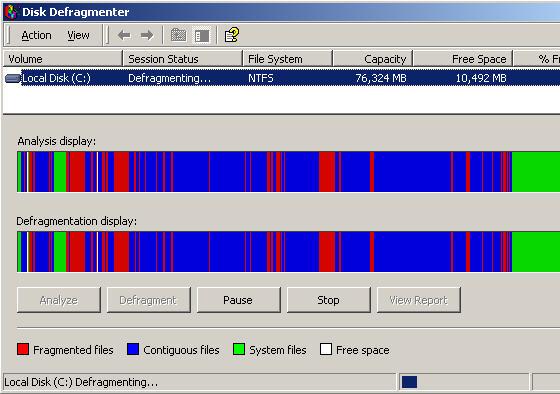The image size is (560, 394).
Task: Sort by the Session Status column header
Action: click(x=182, y=59)
